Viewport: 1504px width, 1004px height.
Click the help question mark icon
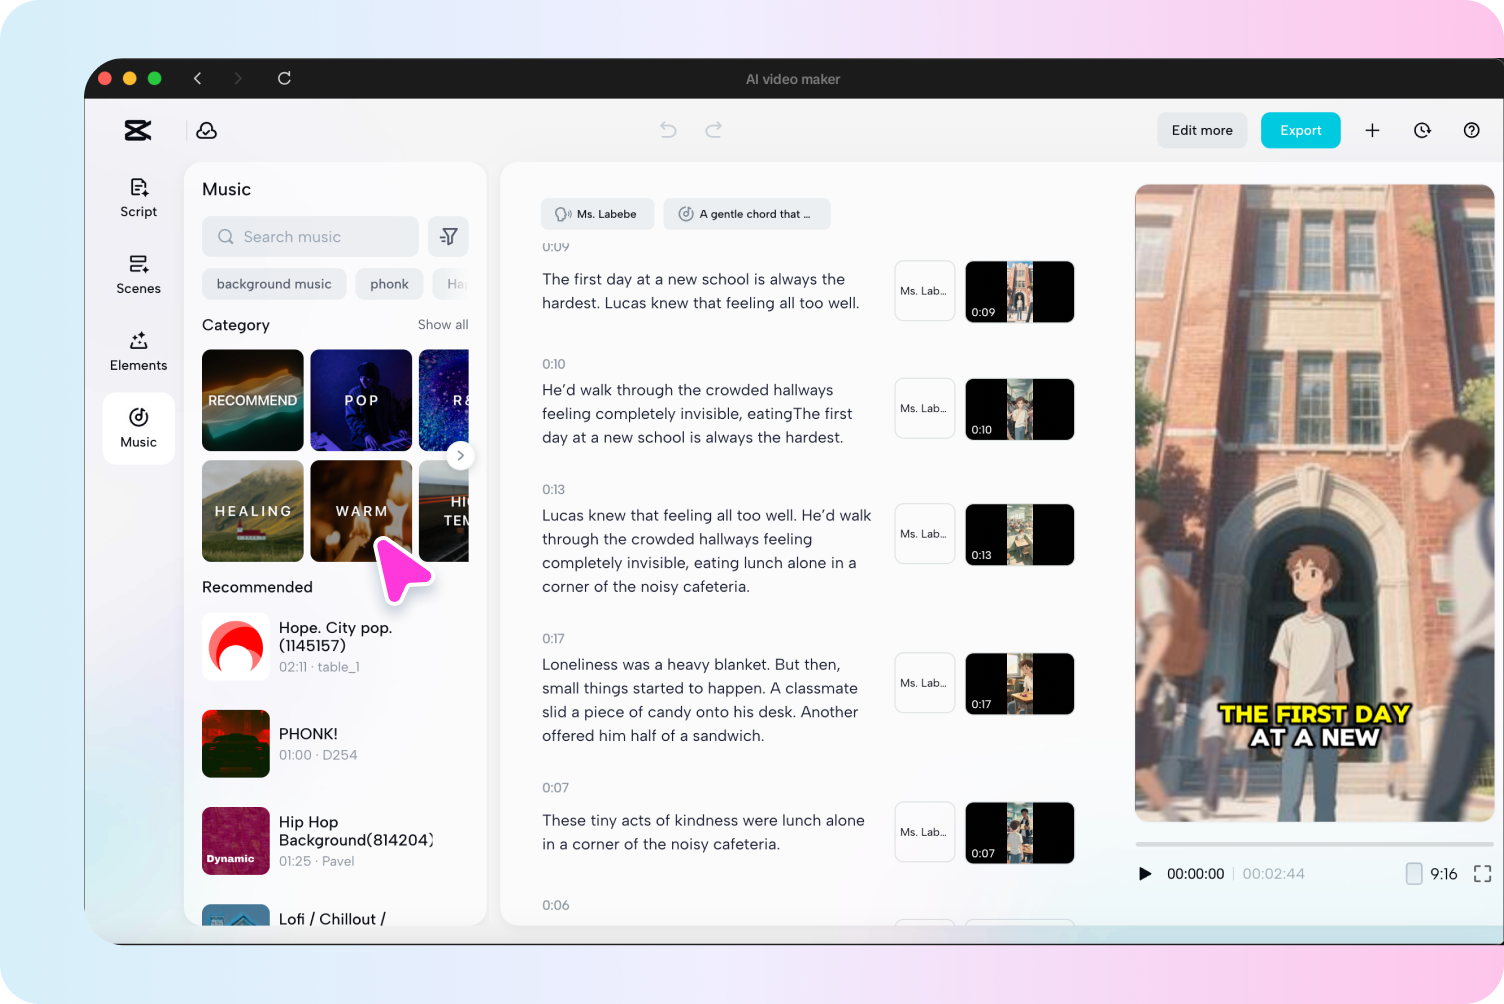pyautogui.click(x=1471, y=130)
